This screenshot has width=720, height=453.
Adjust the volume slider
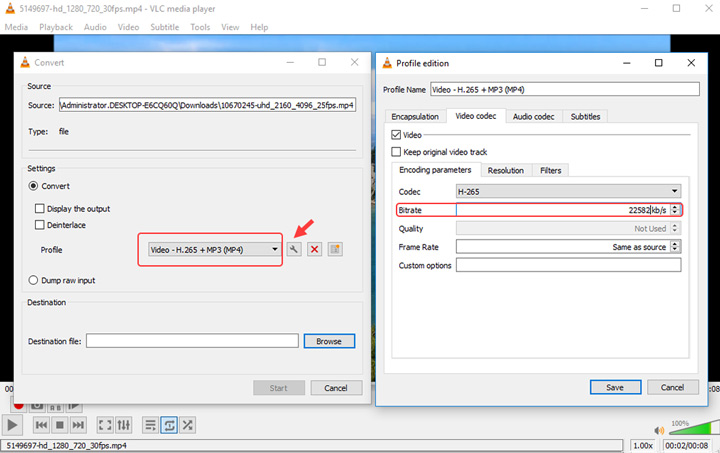click(693, 429)
